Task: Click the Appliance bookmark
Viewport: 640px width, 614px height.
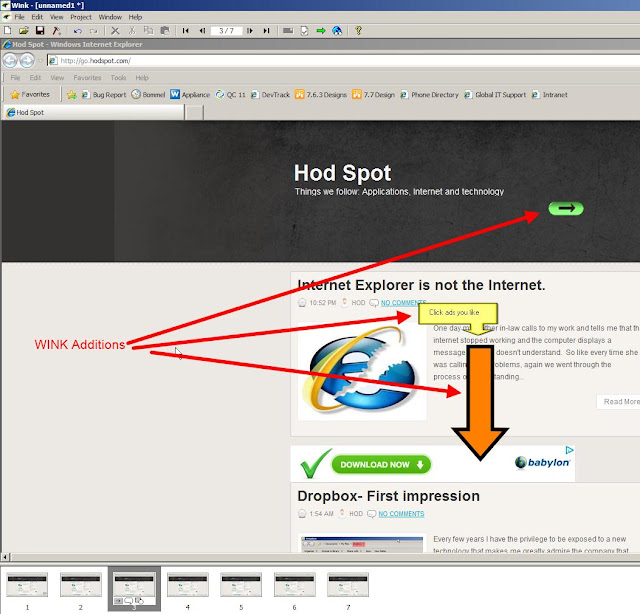Action: (190, 95)
